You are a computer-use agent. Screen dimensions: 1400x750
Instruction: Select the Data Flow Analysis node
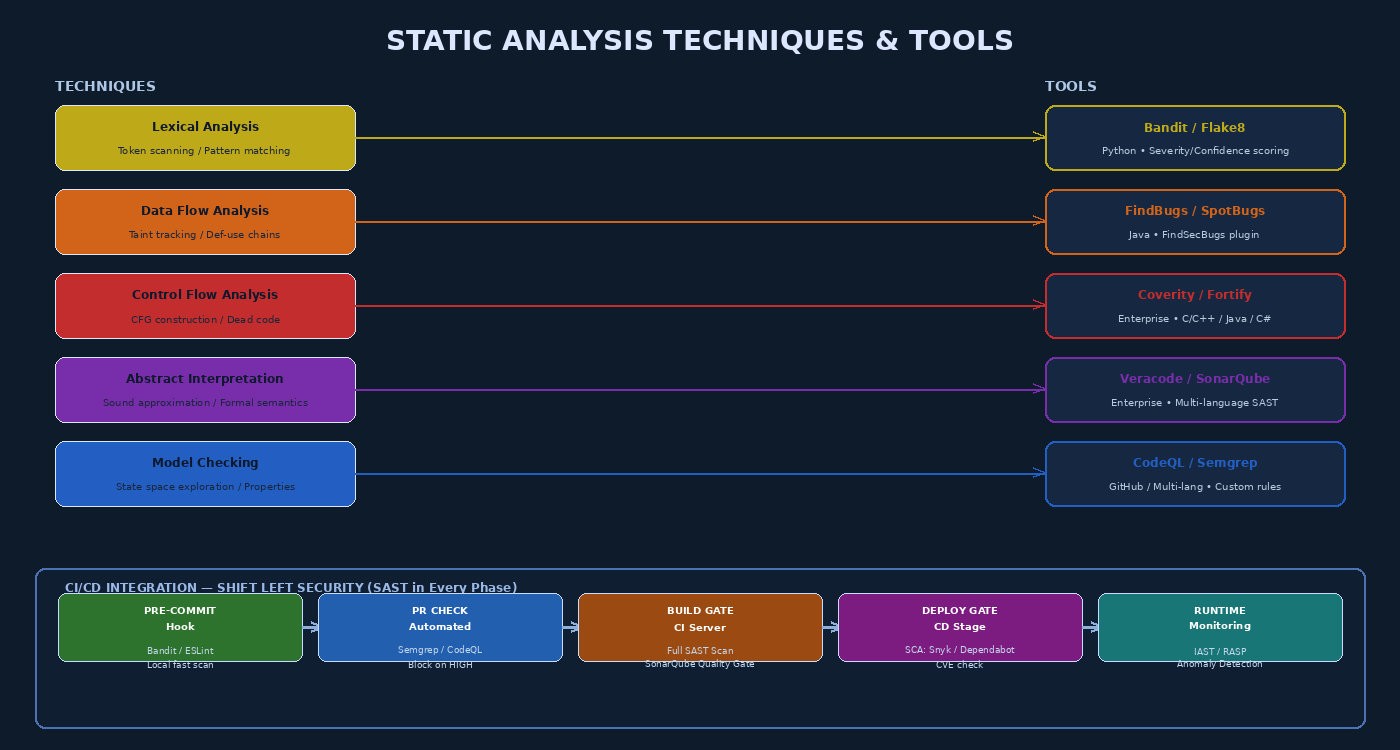pyautogui.click(x=205, y=221)
